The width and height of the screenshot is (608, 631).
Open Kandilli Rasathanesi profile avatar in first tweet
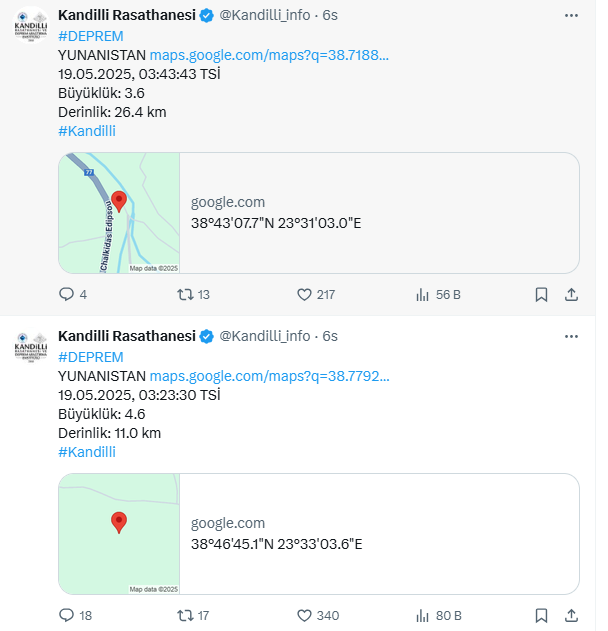(x=31, y=25)
